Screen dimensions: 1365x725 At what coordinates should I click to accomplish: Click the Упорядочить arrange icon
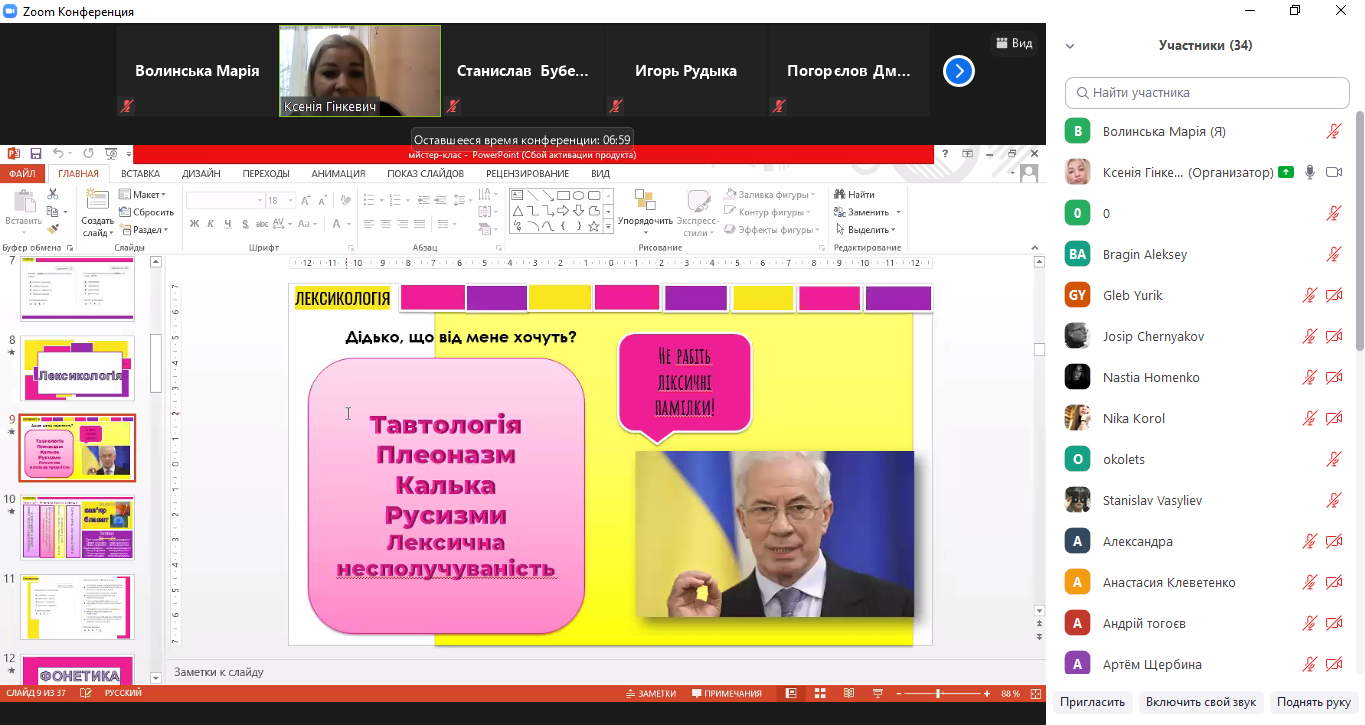pos(645,203)
